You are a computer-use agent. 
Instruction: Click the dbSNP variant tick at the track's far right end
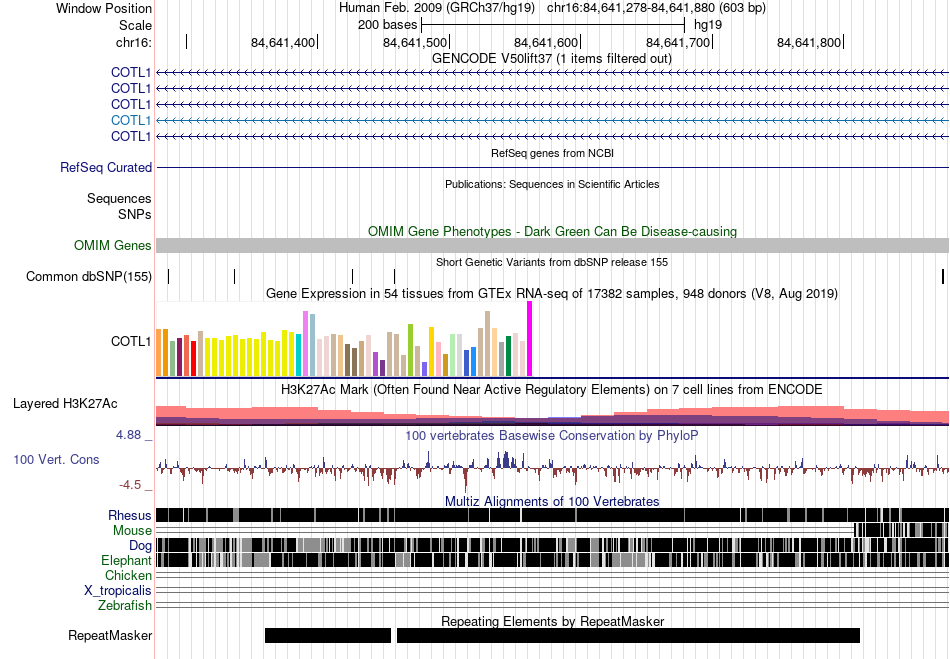tap(943, 276)
